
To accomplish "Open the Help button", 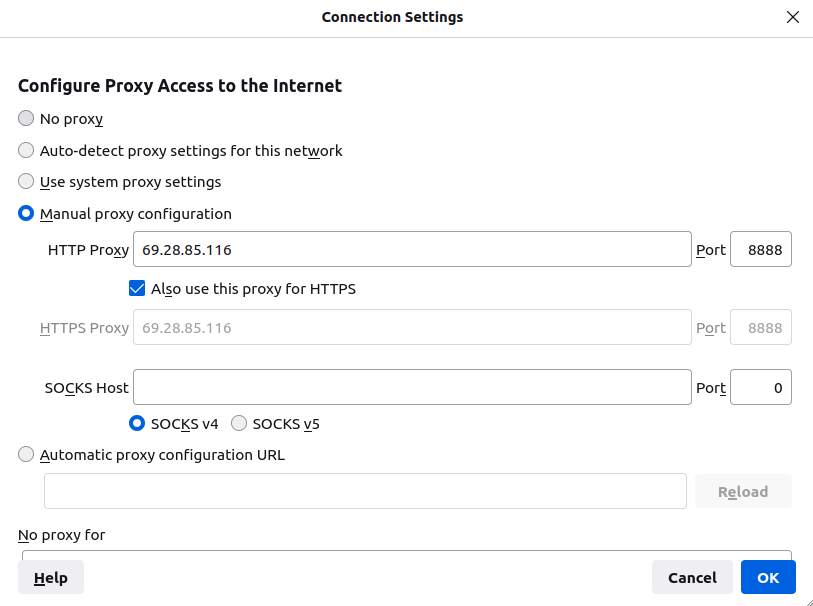I will (51, 577).
